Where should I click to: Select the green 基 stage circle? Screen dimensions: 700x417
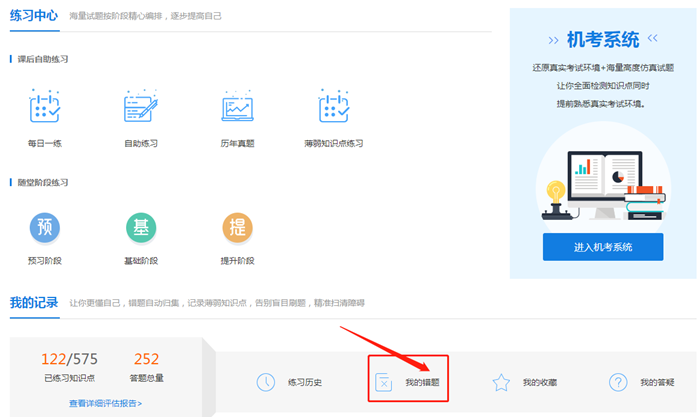tap(141, 228)
